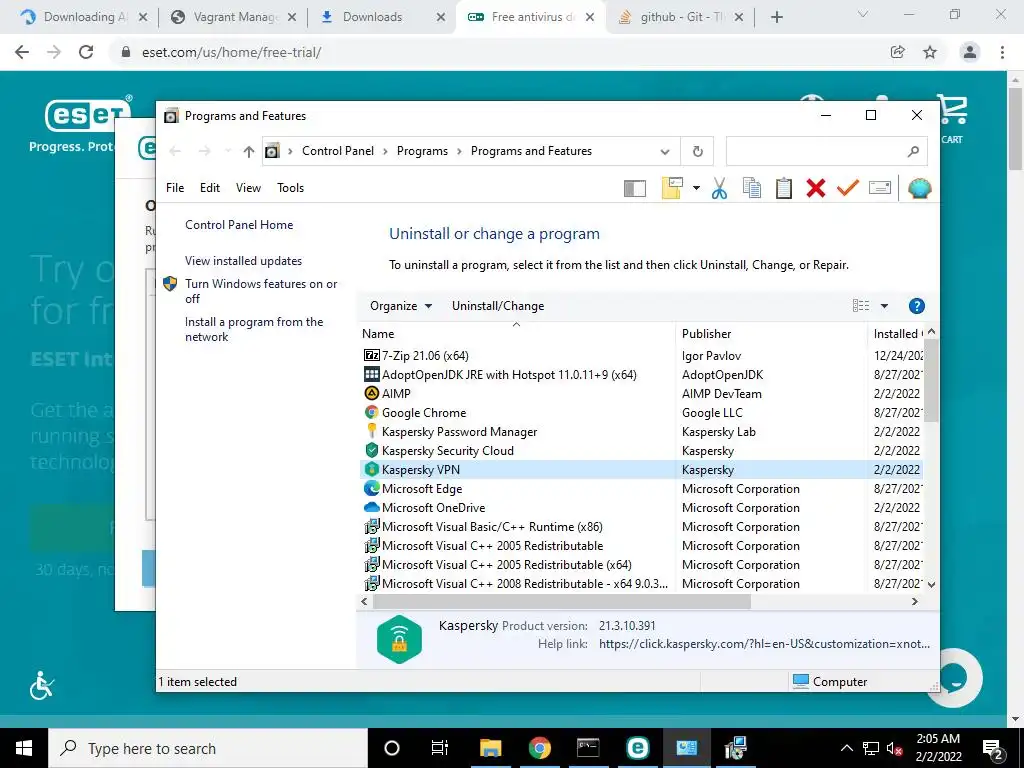Open the View menu
This screenshot has width=1024, height=768.
click(x=248, y=188)
